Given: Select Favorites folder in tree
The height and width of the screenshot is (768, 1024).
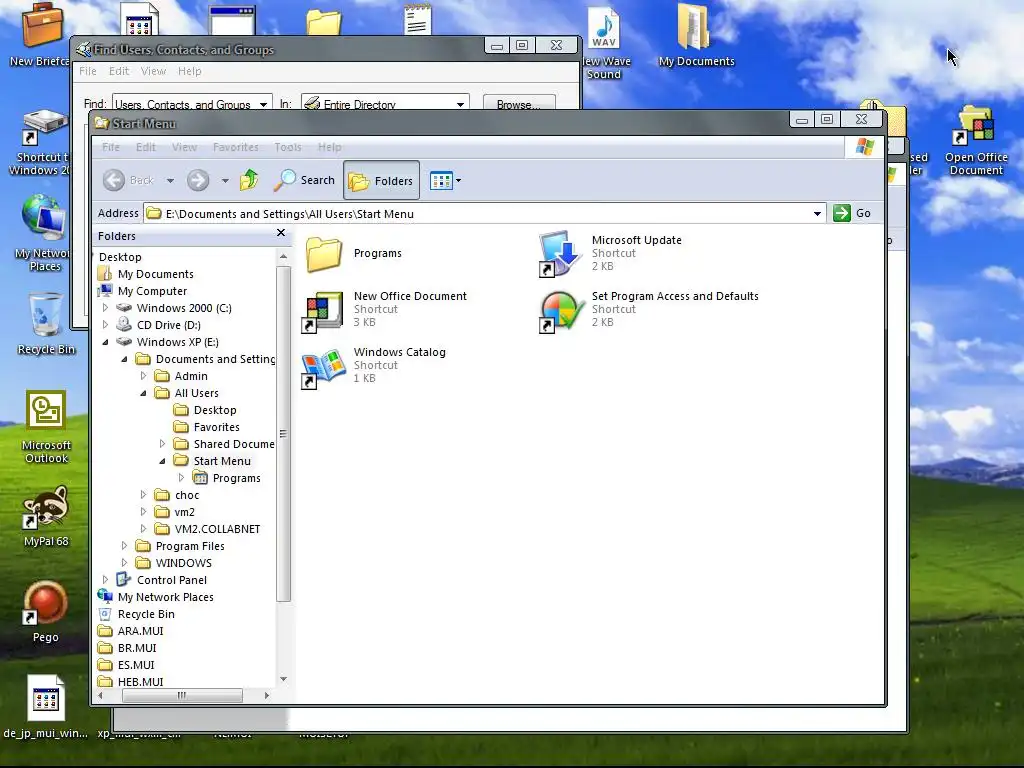Looking at the screenshot, I should click(216, 426).
